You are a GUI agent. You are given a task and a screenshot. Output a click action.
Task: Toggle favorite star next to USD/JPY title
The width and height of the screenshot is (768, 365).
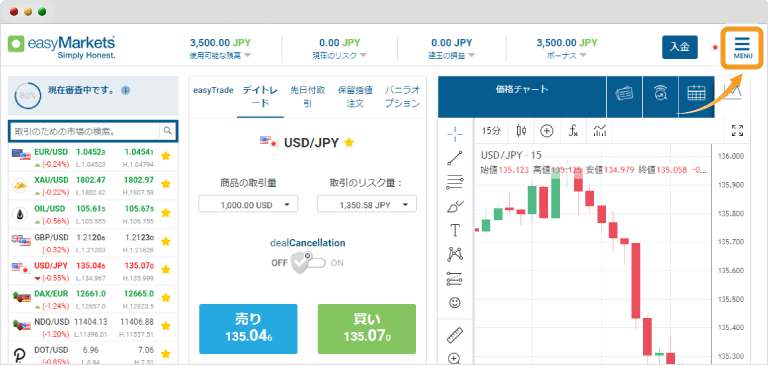(349, 143)
